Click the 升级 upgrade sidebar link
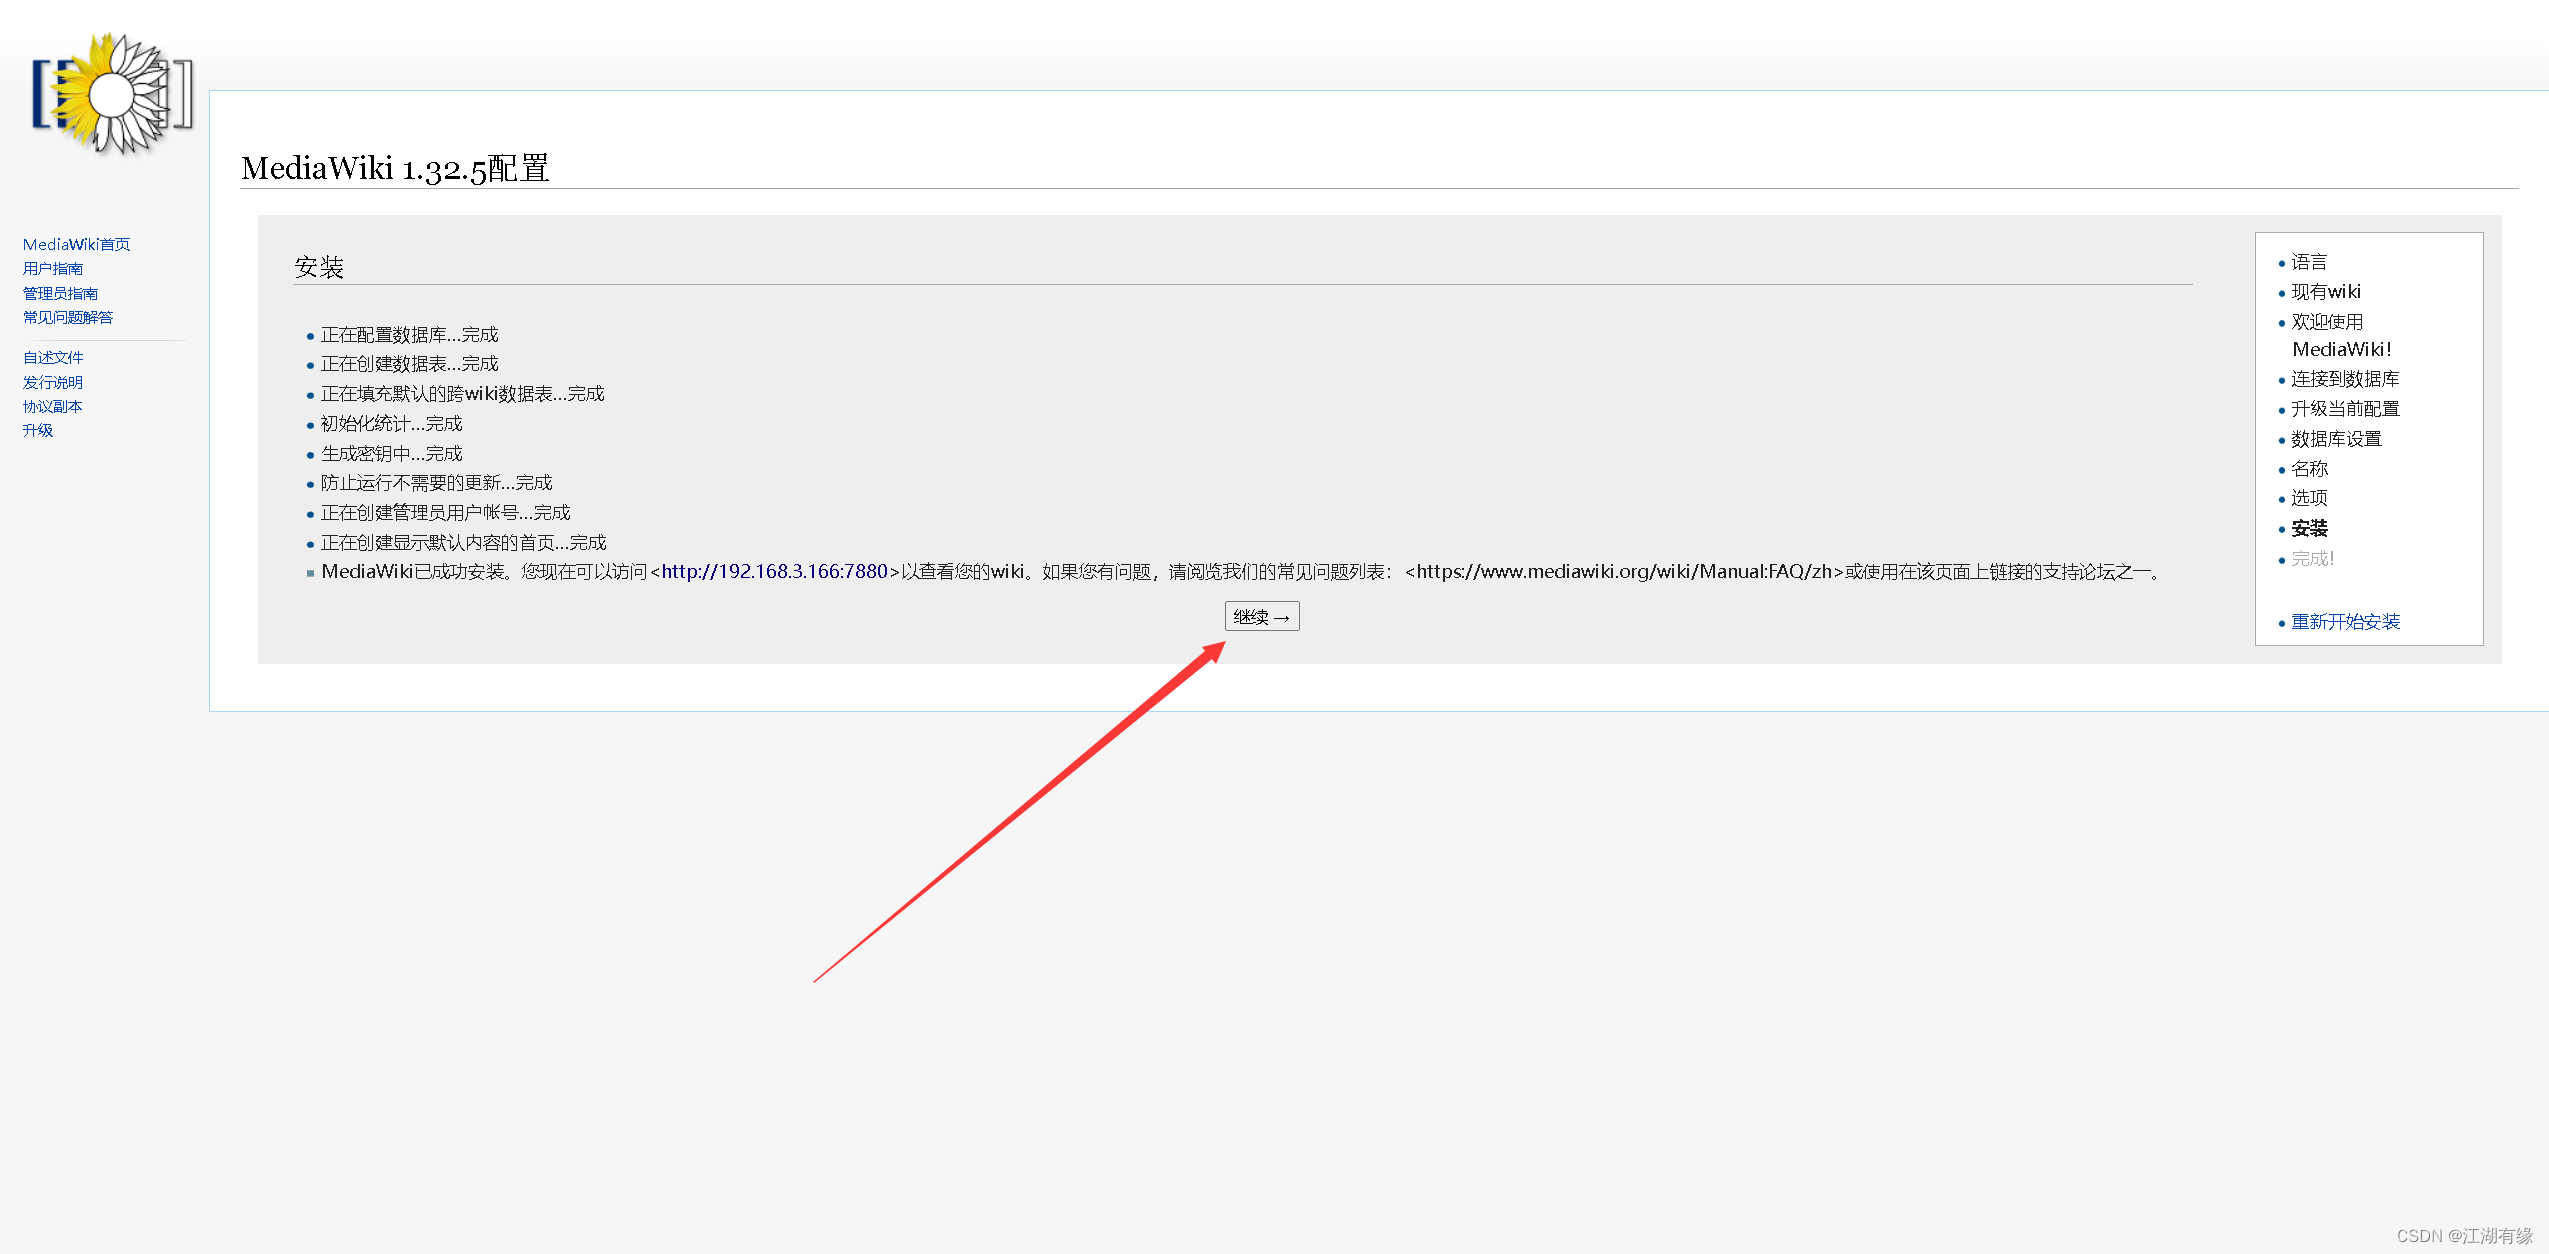 [x=38, y=430]
